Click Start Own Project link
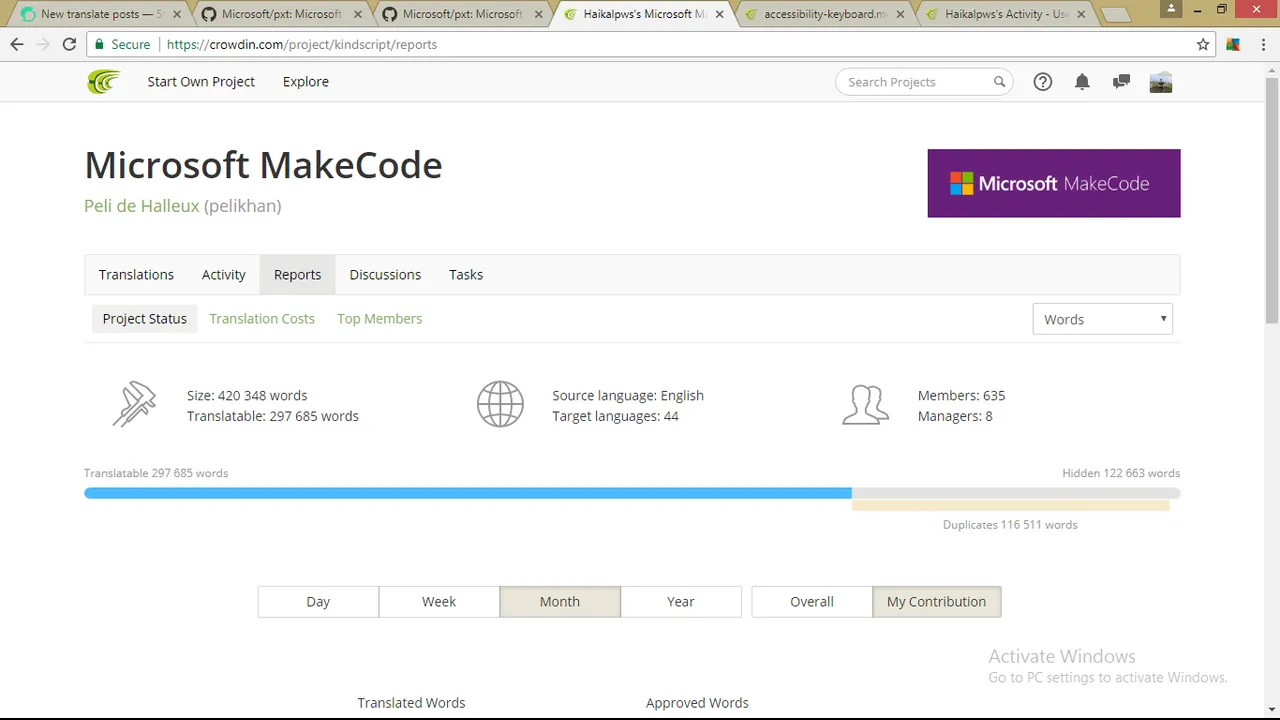 (201, 82)
